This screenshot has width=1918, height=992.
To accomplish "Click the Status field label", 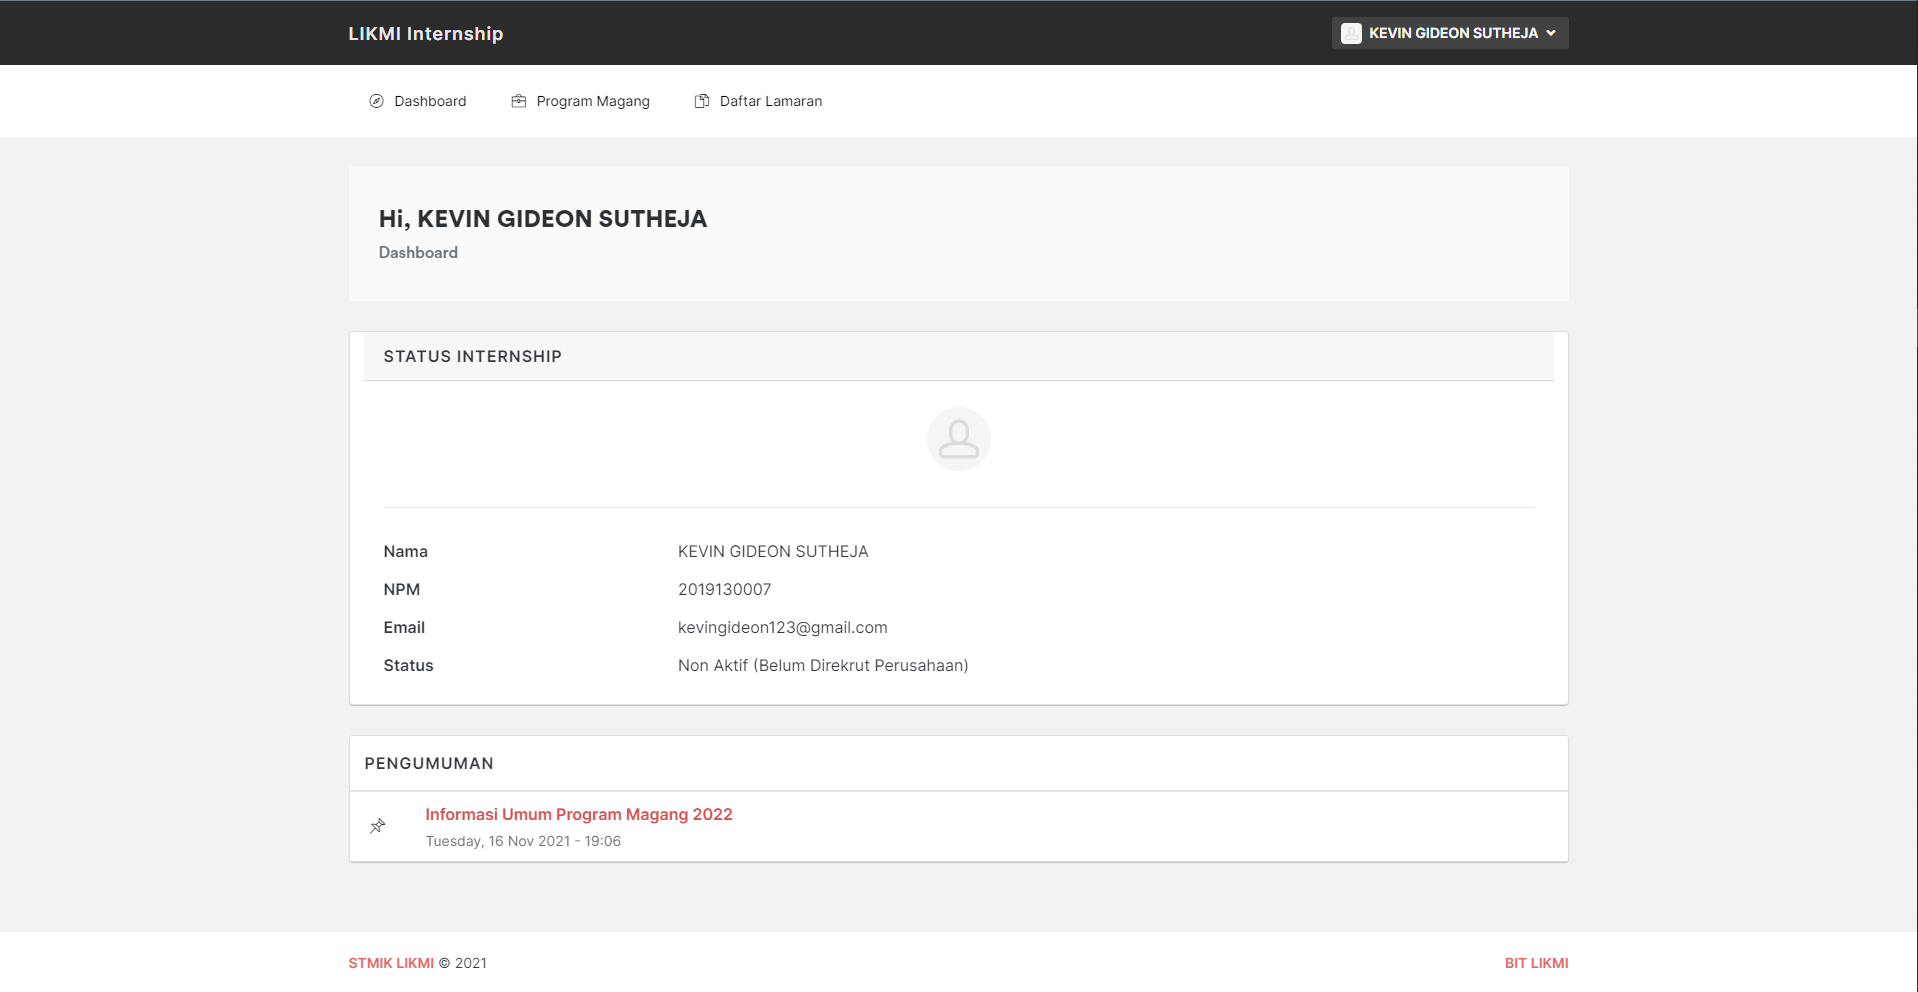I will (408, 665).
